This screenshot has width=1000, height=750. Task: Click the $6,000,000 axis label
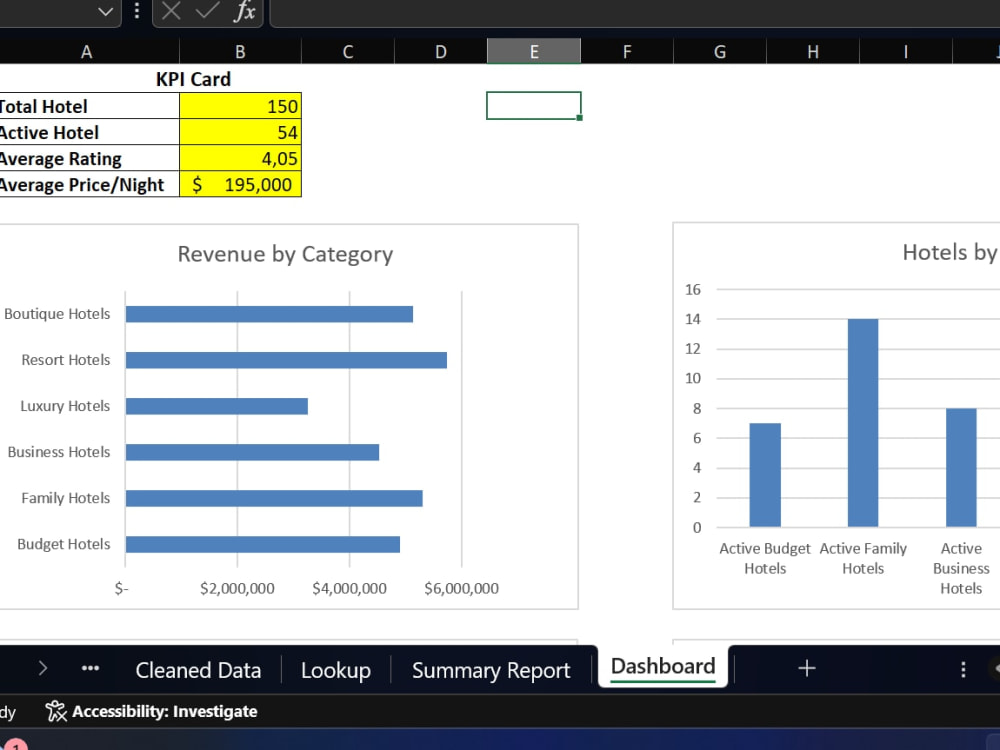pos(462,588)
